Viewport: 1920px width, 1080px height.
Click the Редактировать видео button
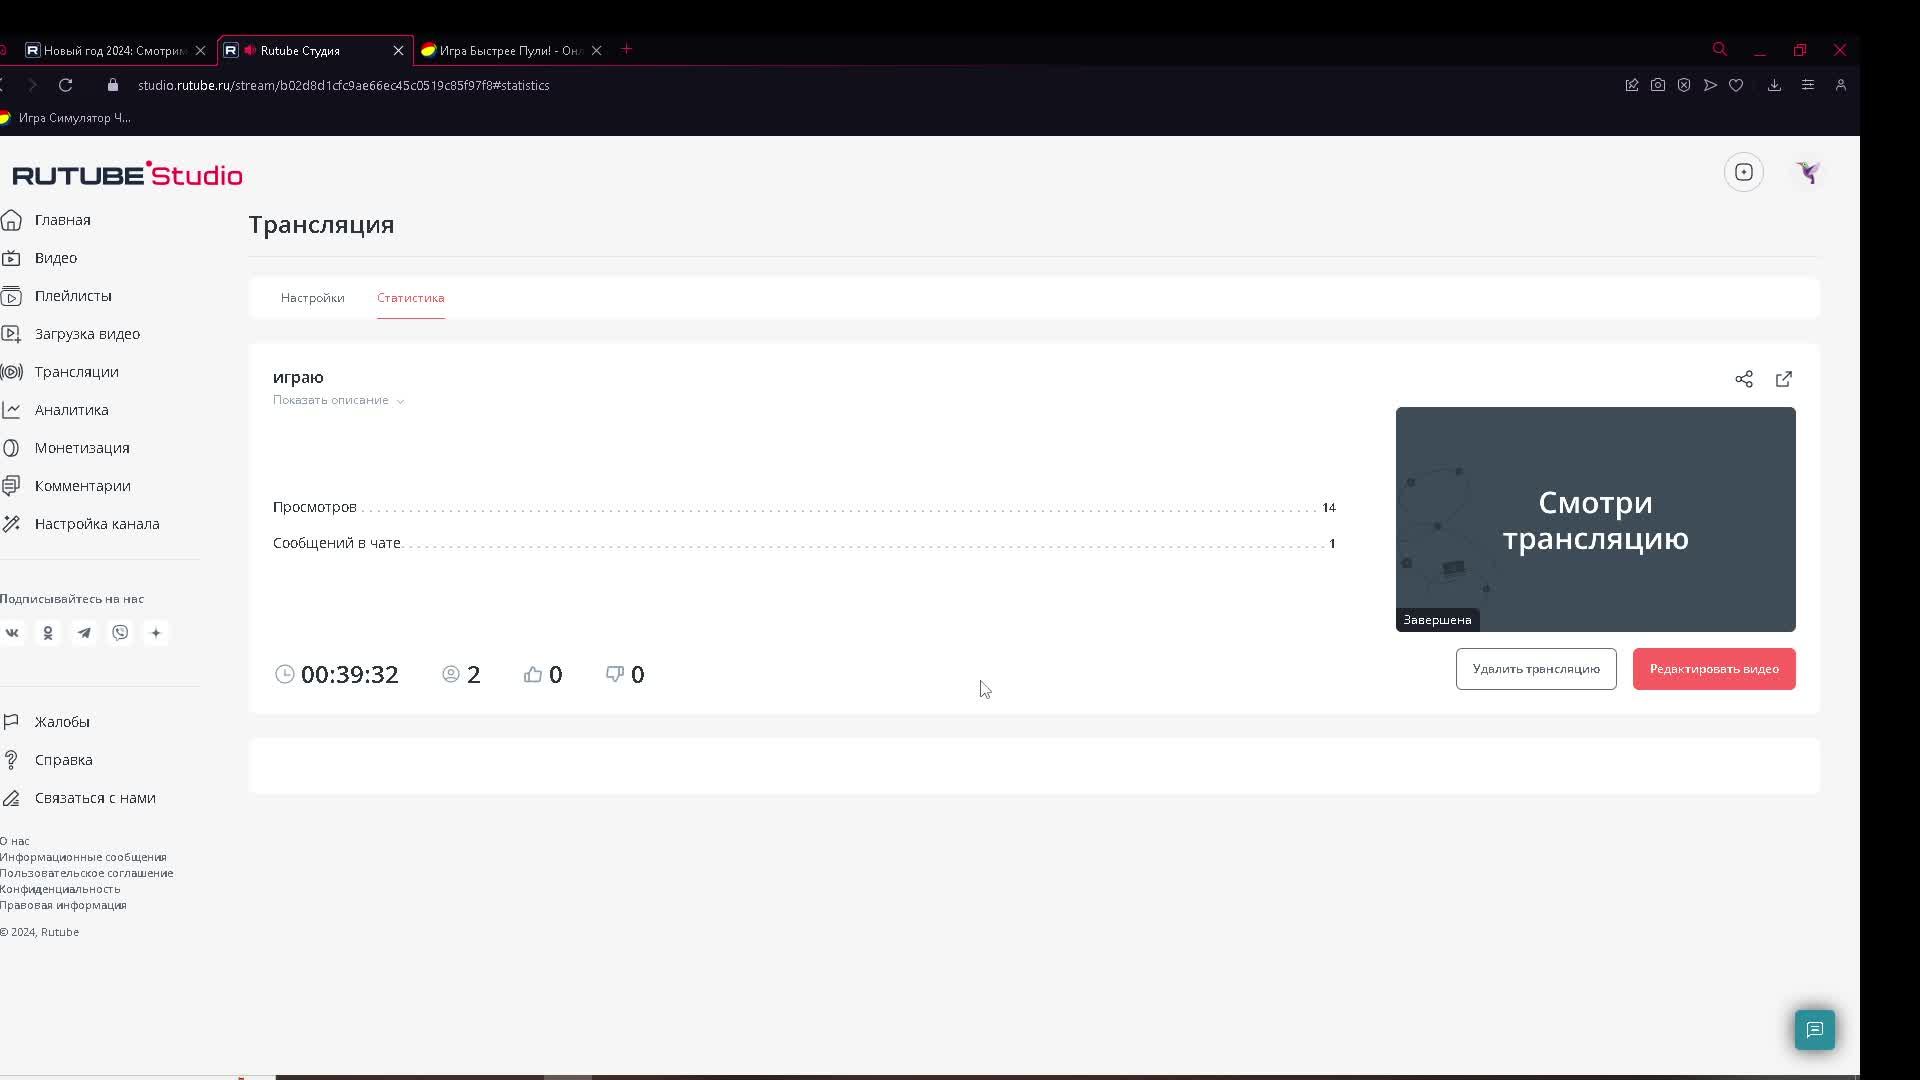[x=1714, y=669]
